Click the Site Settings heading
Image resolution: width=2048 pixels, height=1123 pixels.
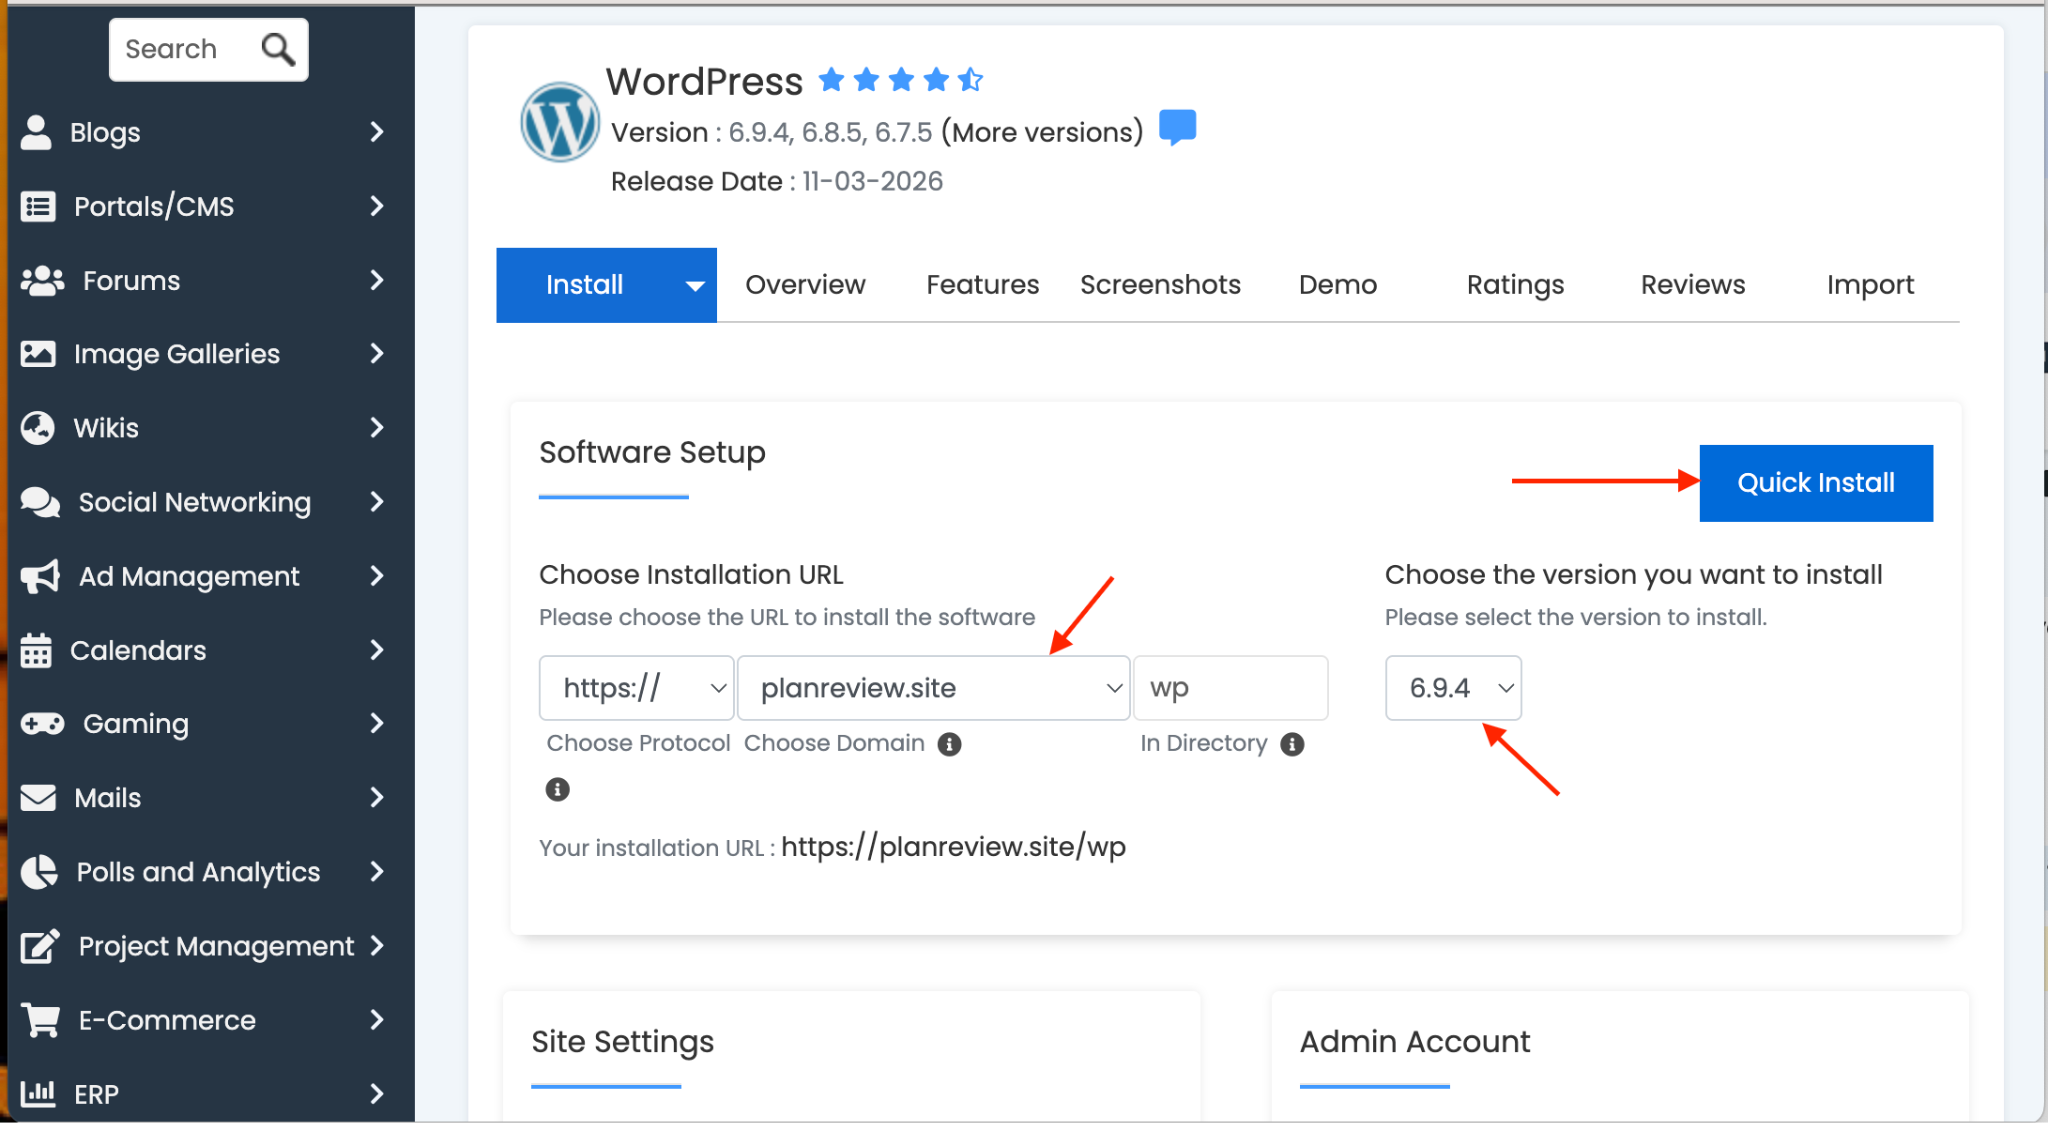coord(622,1042)
